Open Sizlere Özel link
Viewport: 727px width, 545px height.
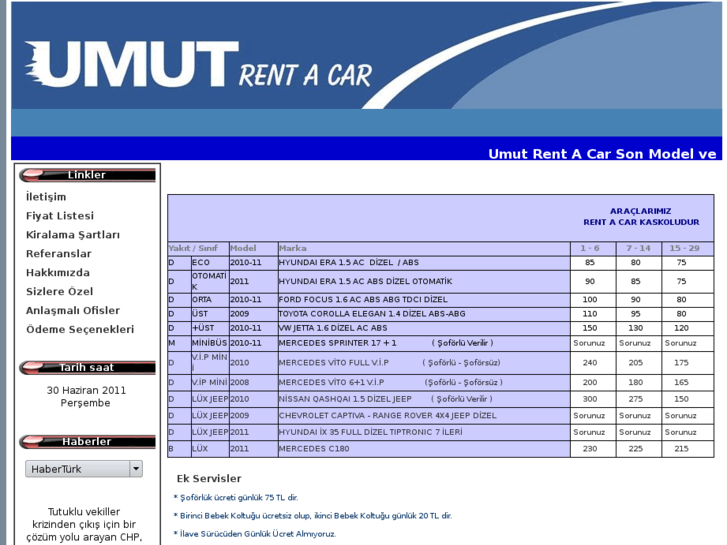(59, 292)
